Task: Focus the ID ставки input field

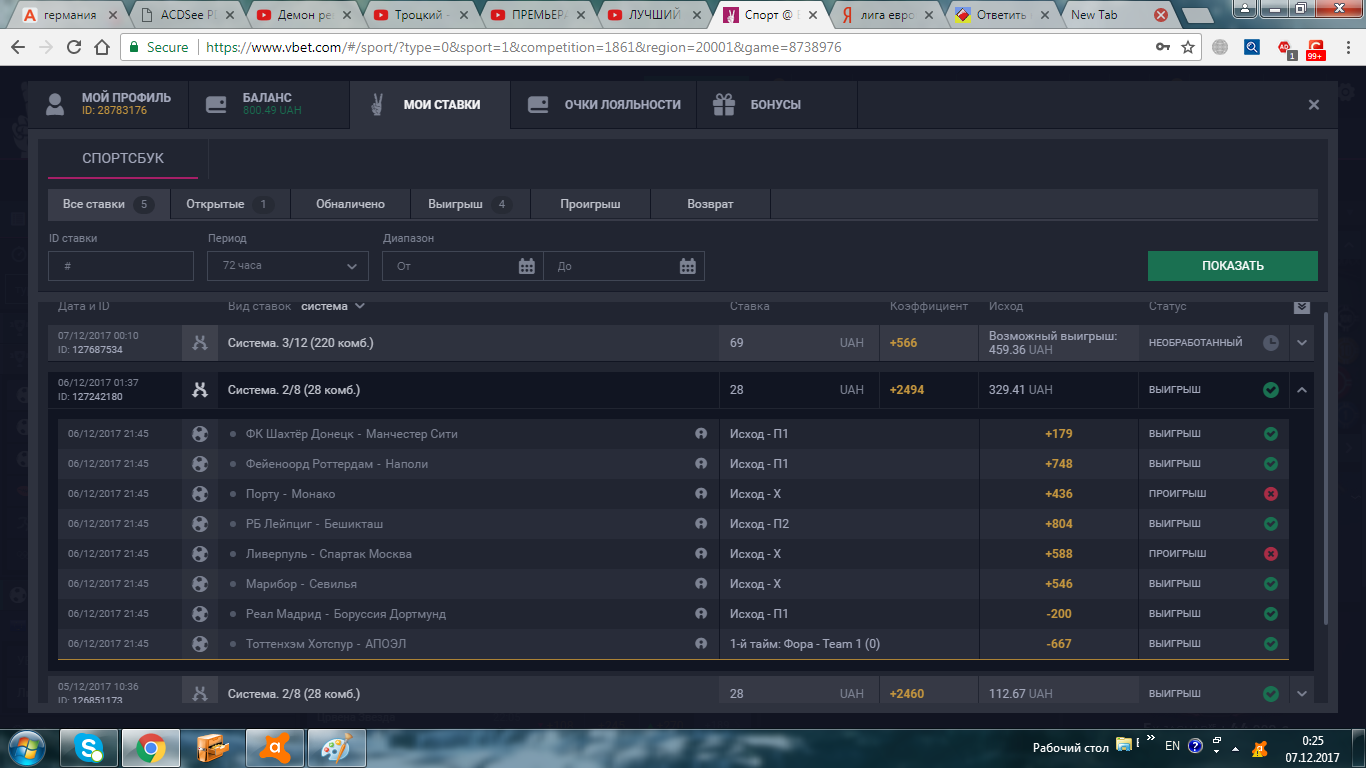Action: point(121,266)
